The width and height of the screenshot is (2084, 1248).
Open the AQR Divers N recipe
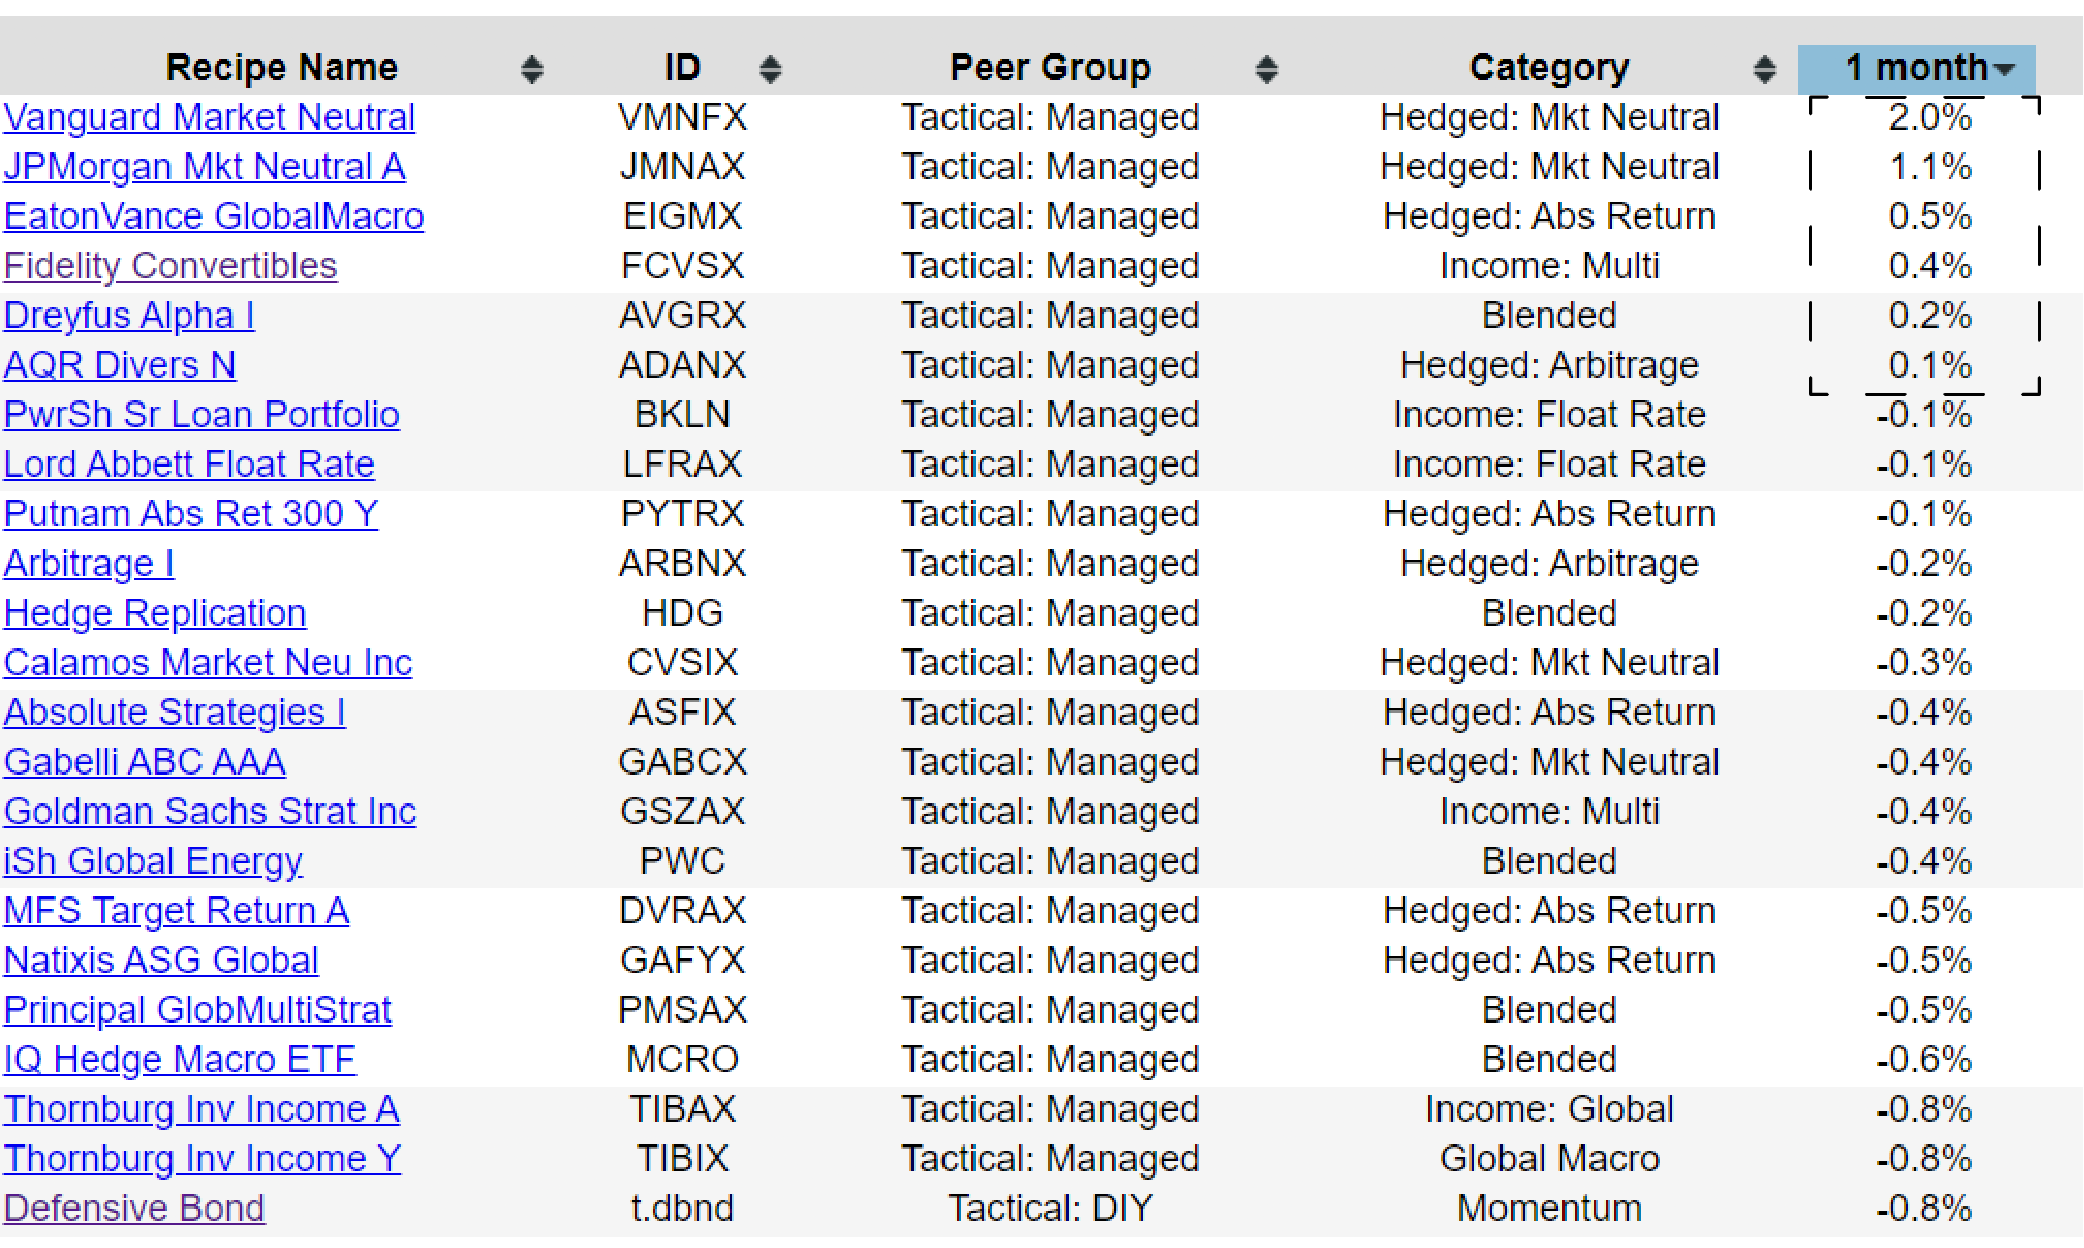point(120,366)
